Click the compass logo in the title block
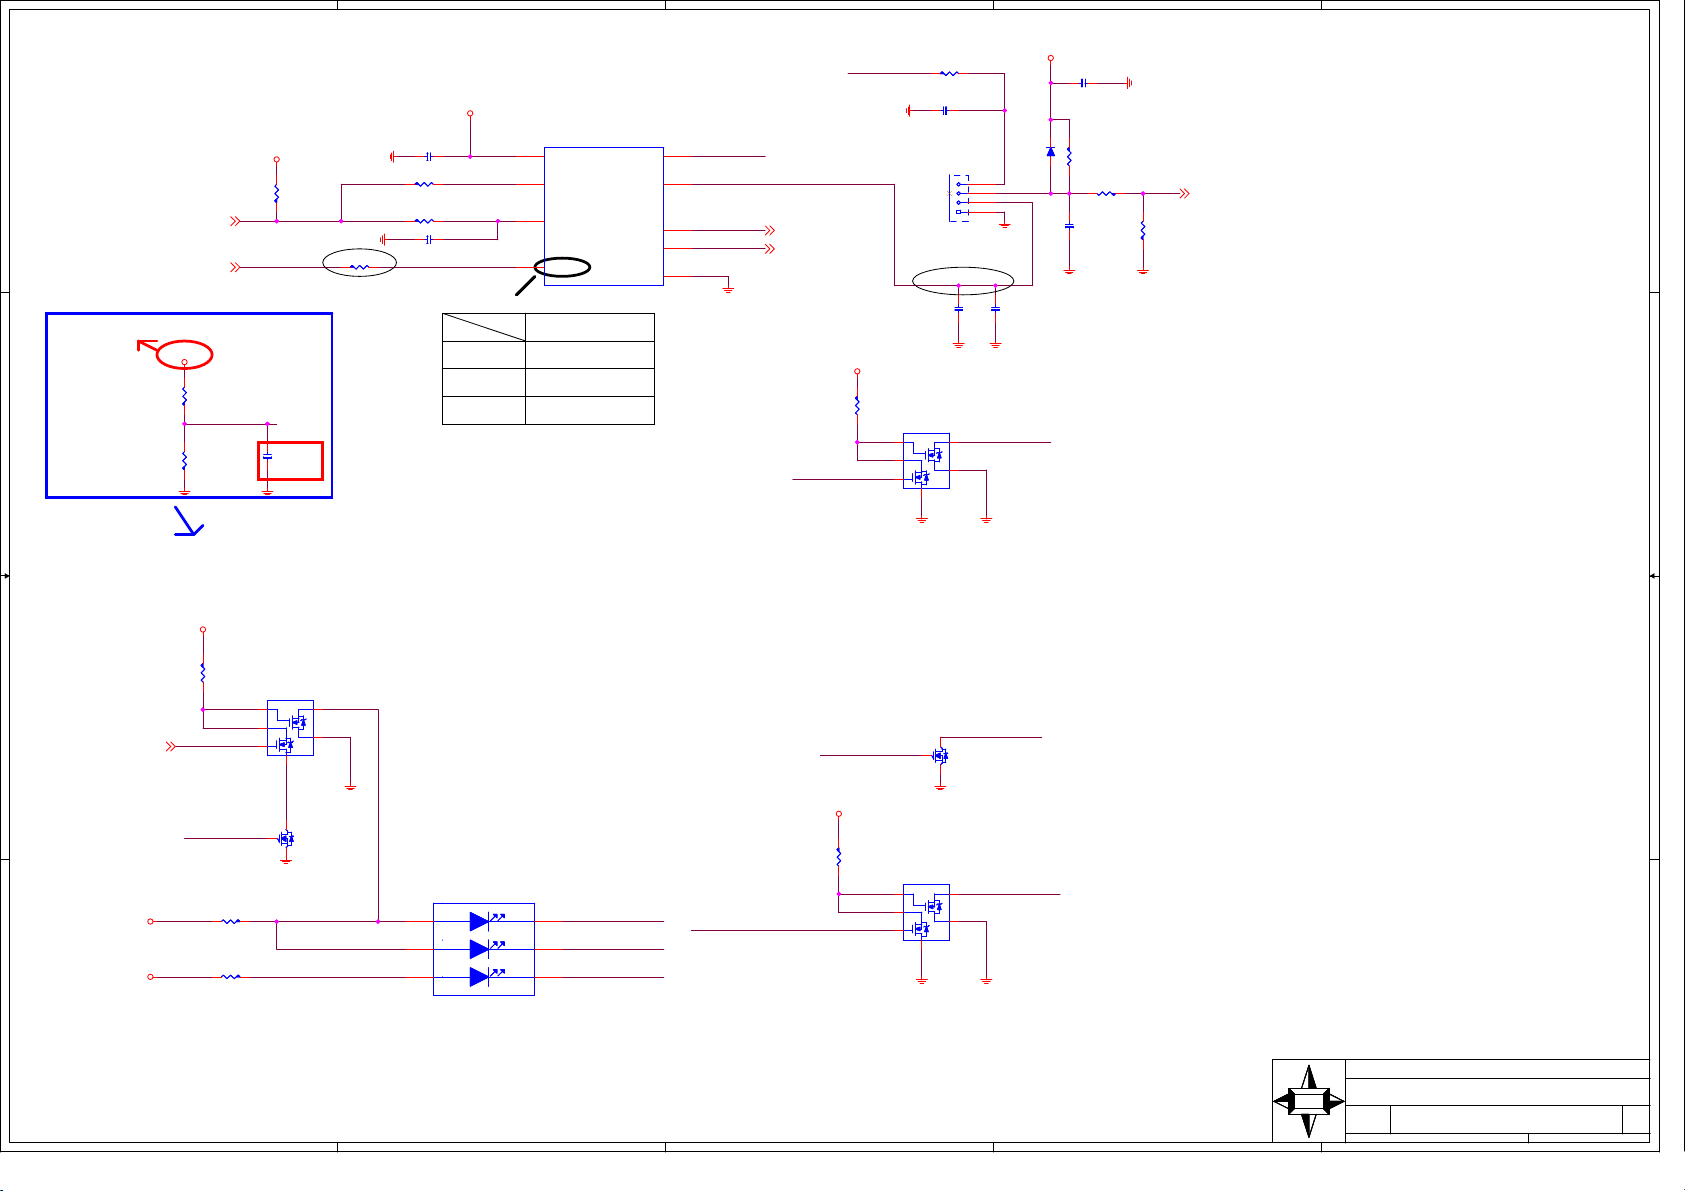Image resolution: width=1685 pixels, height=1191 pixels. click(x=1309, y=1101)
